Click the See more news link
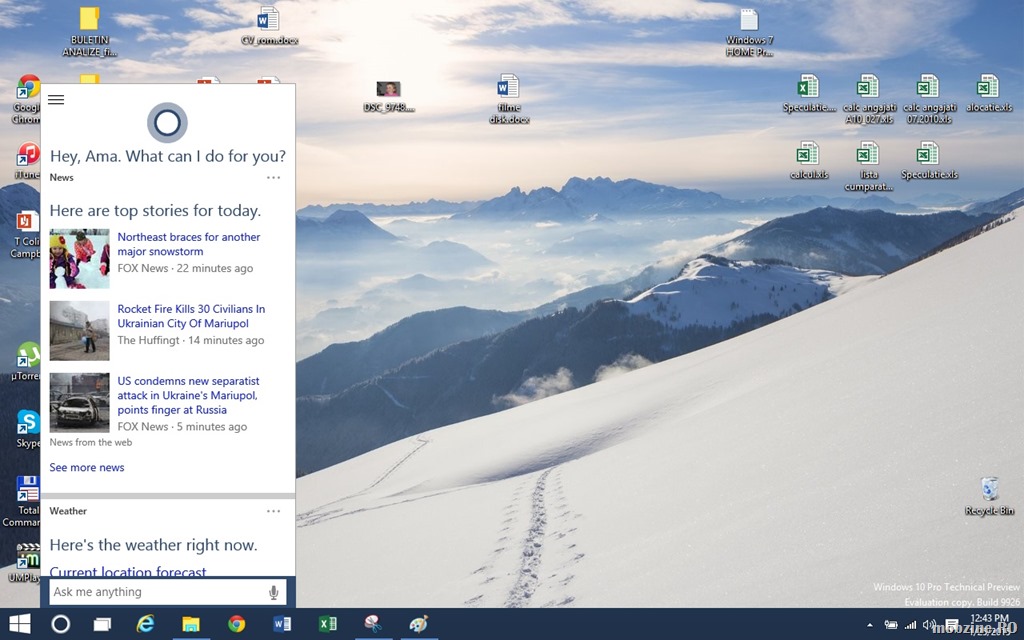1024x640 pixels. (87, 467)
